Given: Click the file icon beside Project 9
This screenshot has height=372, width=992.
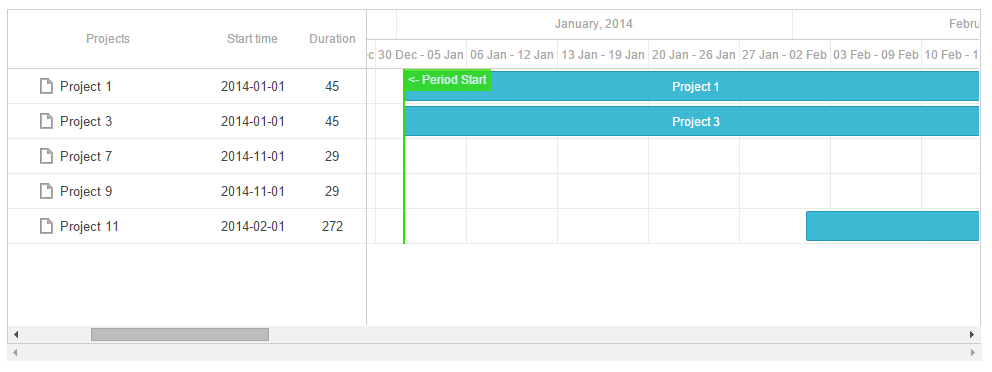Looking at the screenshot, I should (x=46, y=190).
